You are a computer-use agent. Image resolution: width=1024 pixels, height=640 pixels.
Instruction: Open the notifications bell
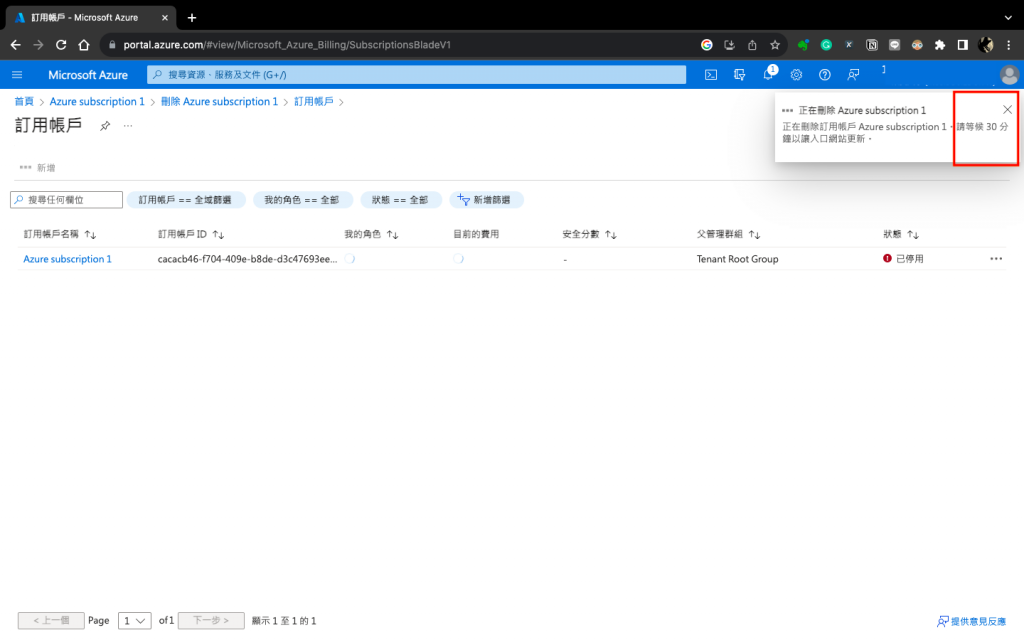click(769, 74)
